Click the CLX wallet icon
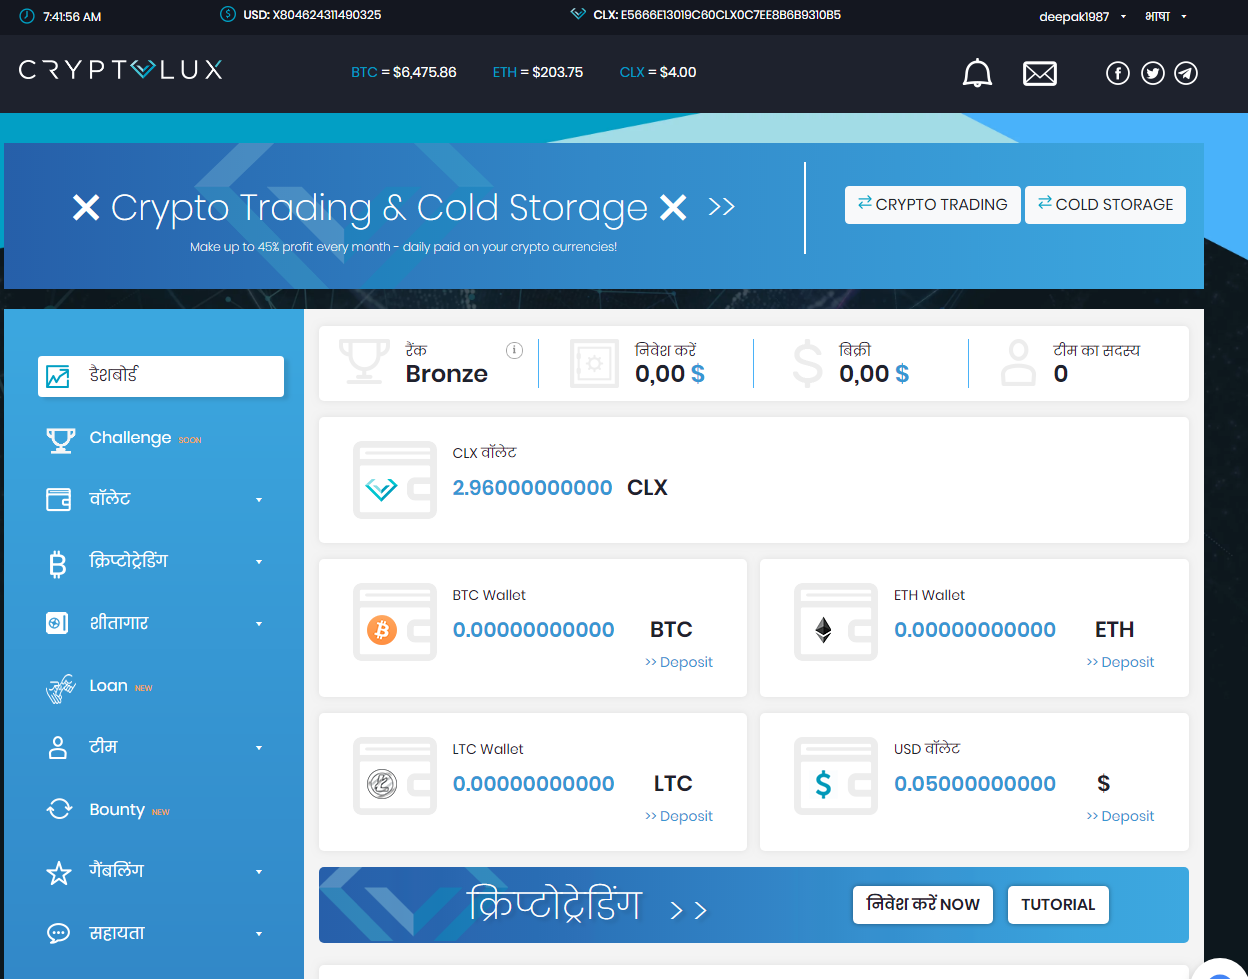Viewport: 1248px width, 979px height. [394, 480]
